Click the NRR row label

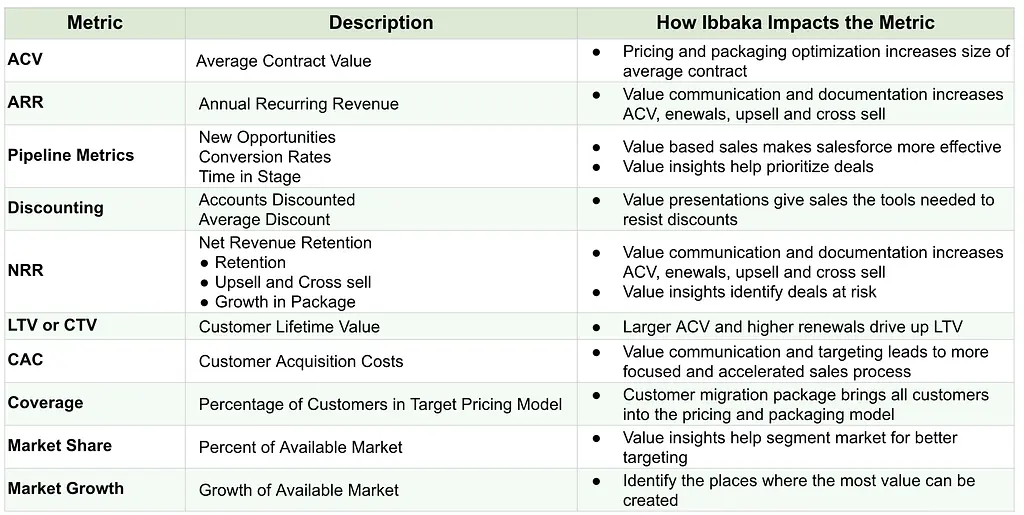(x=26, y=271)
